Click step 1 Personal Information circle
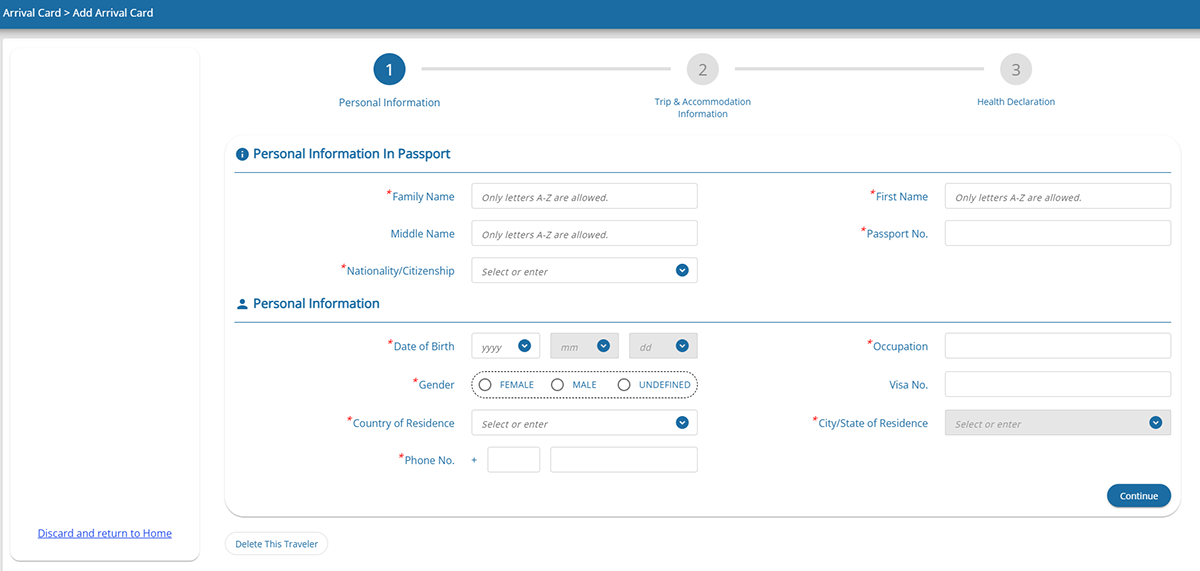This screenshot has height=571, width=1200. 389,69
